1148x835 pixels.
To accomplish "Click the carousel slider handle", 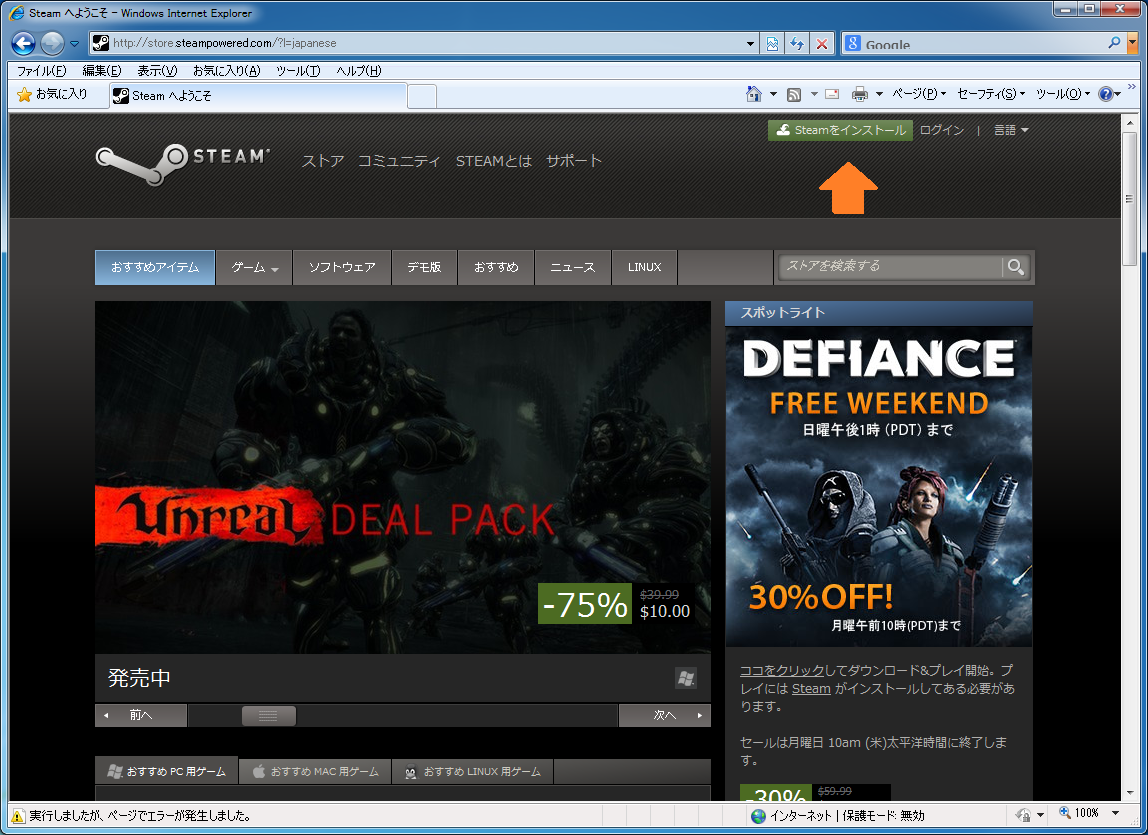I will point(269,716).
